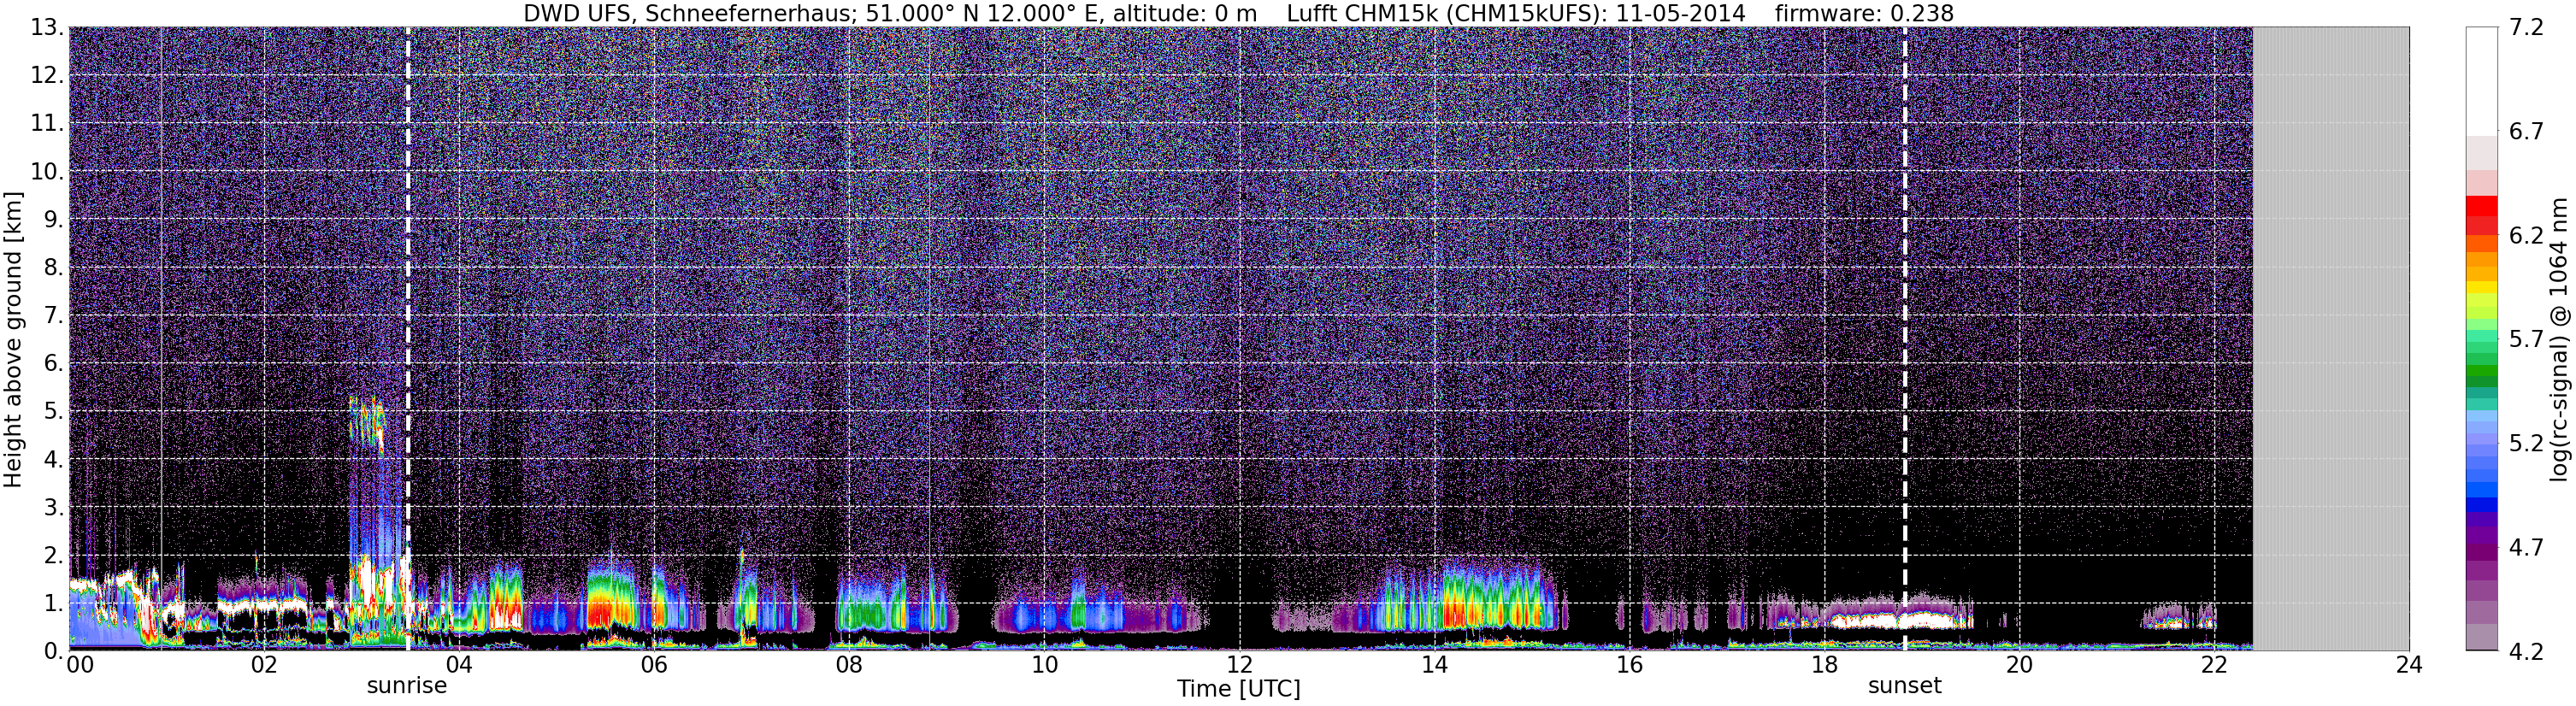Image resolution: width=2576 pixels, height=706 pixels.
Task: Click the '10.' tick label on the height axis
Action: pos(46,172)
